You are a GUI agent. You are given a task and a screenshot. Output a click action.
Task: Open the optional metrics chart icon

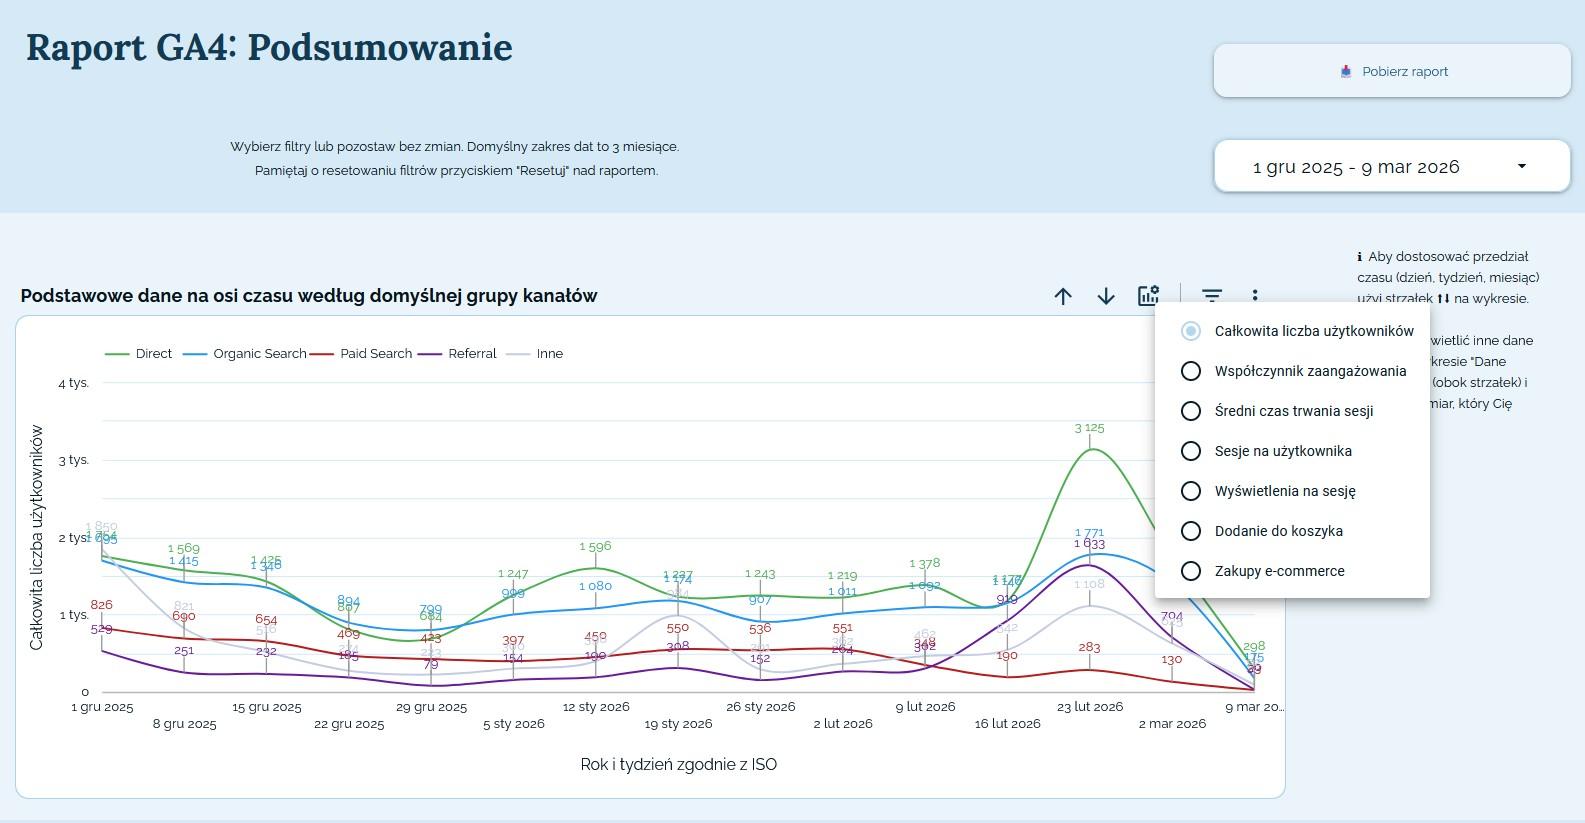coord(1148,296)
